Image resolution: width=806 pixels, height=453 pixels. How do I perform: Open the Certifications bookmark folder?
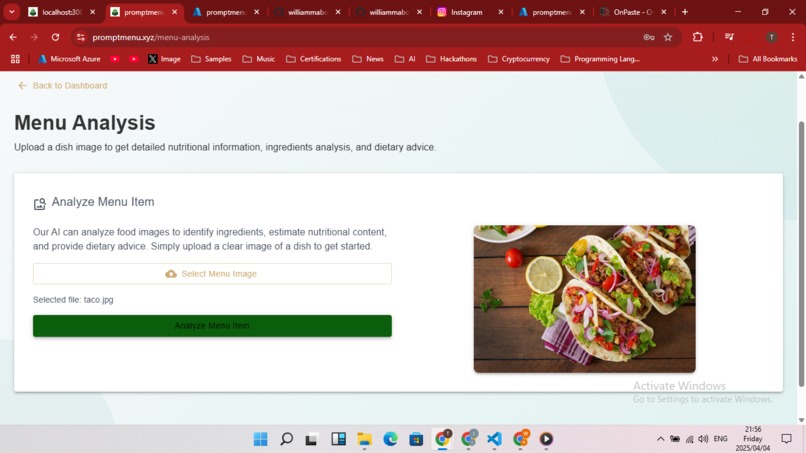(x=314, y=59)
